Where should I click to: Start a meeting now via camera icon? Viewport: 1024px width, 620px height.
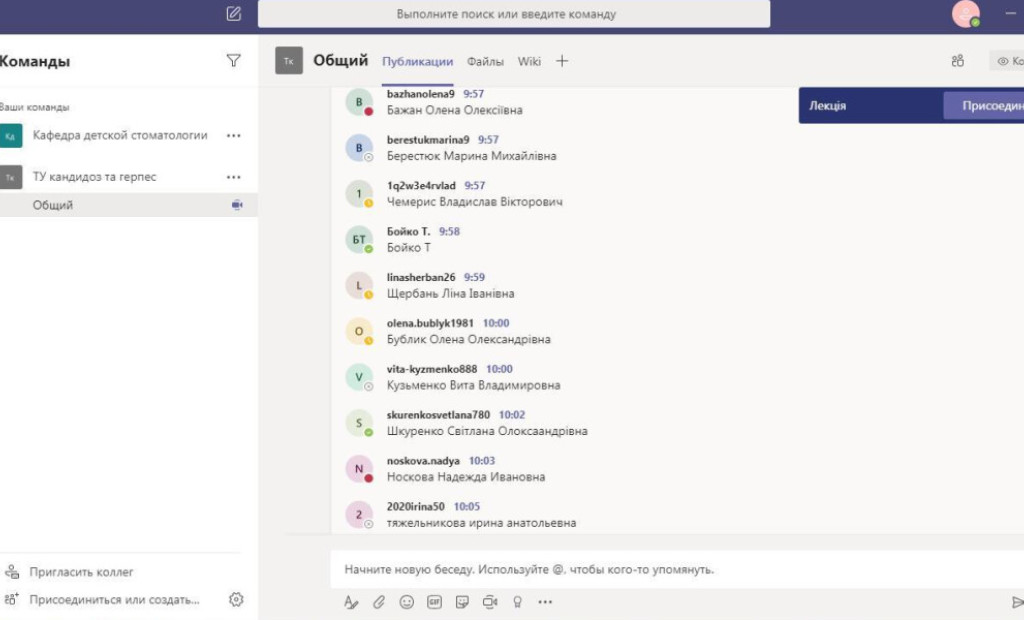click(490, 602)
